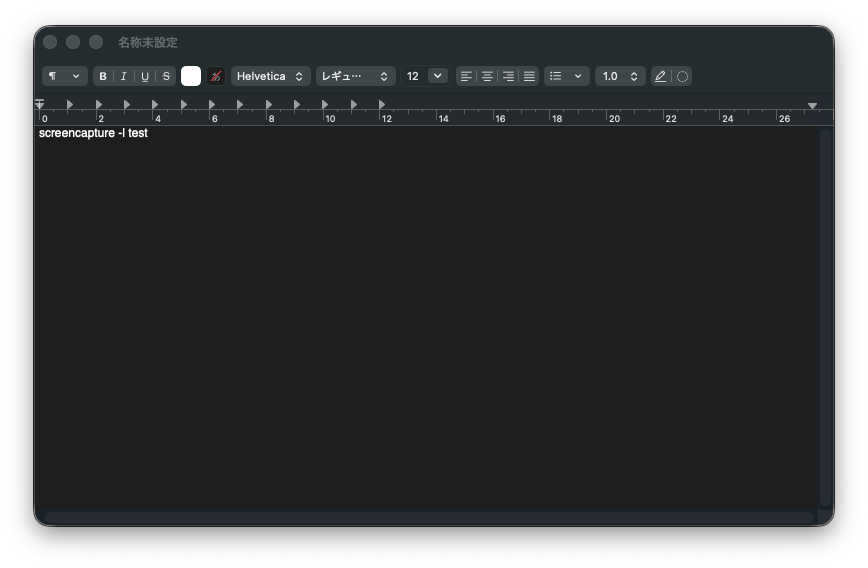Toggle strikethrough formatting
The width and height of the screenshot is (868, 568).
tap(166, 76)
